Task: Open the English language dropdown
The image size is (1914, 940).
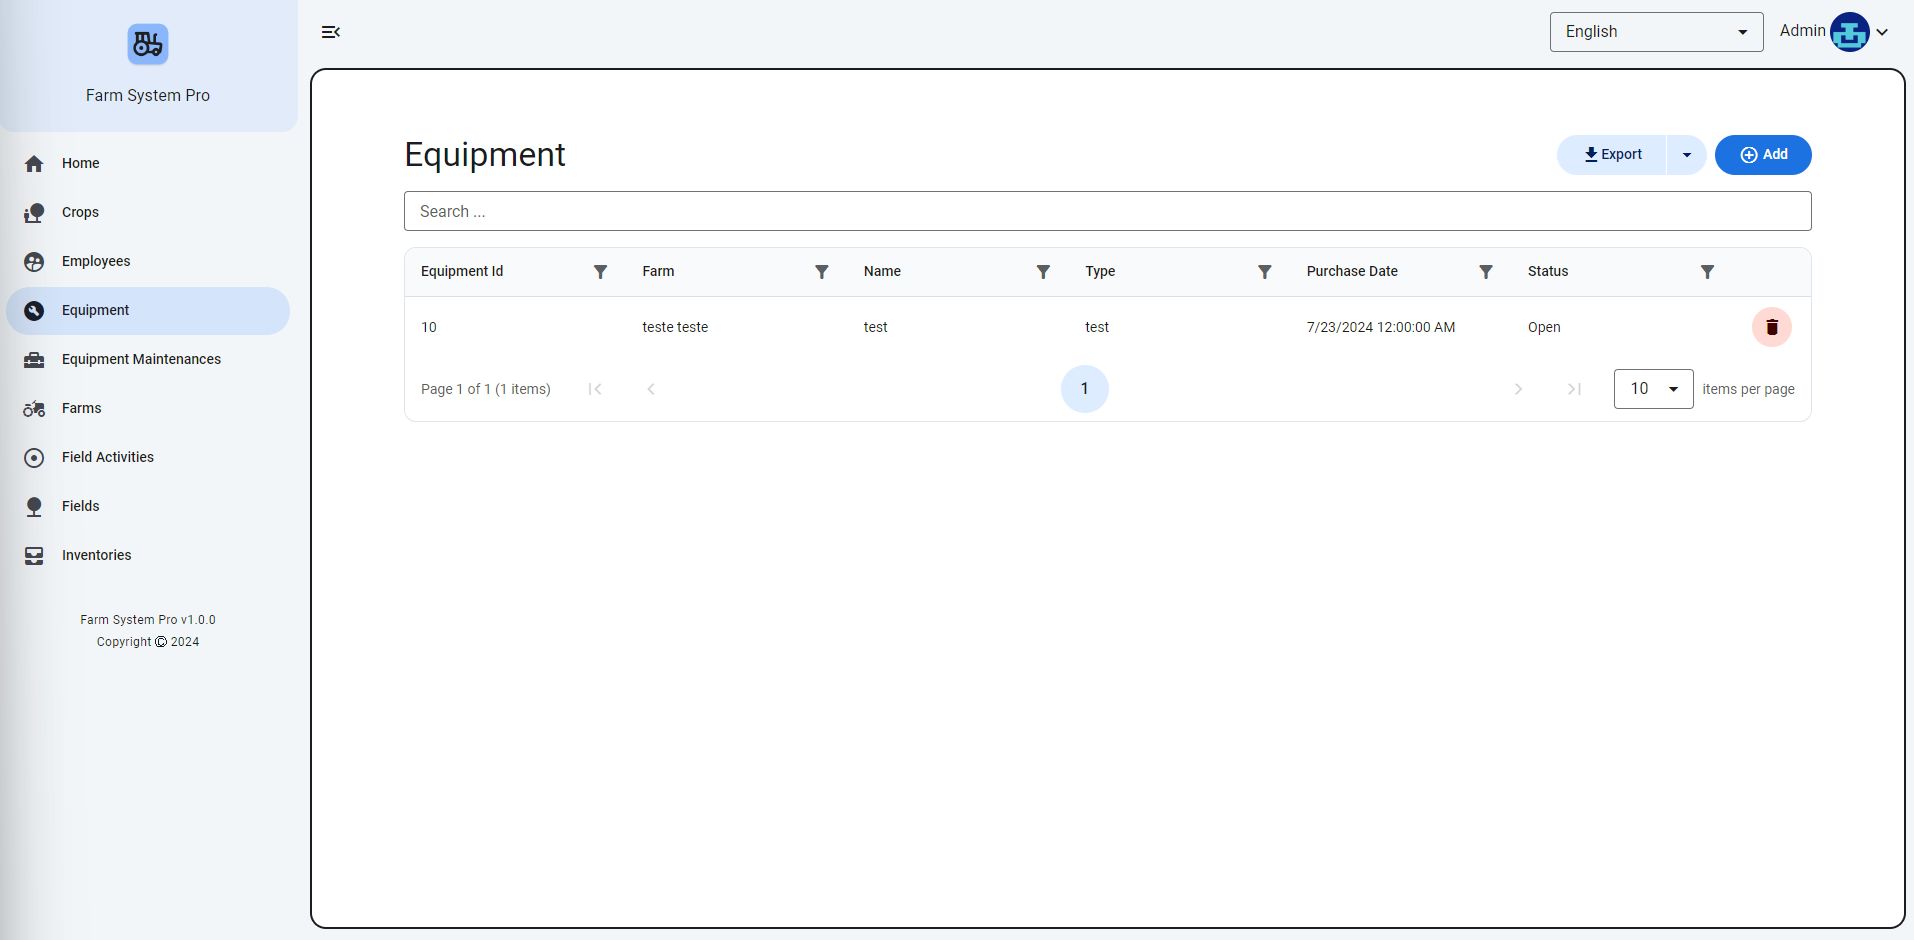Action: [1656, 32]
